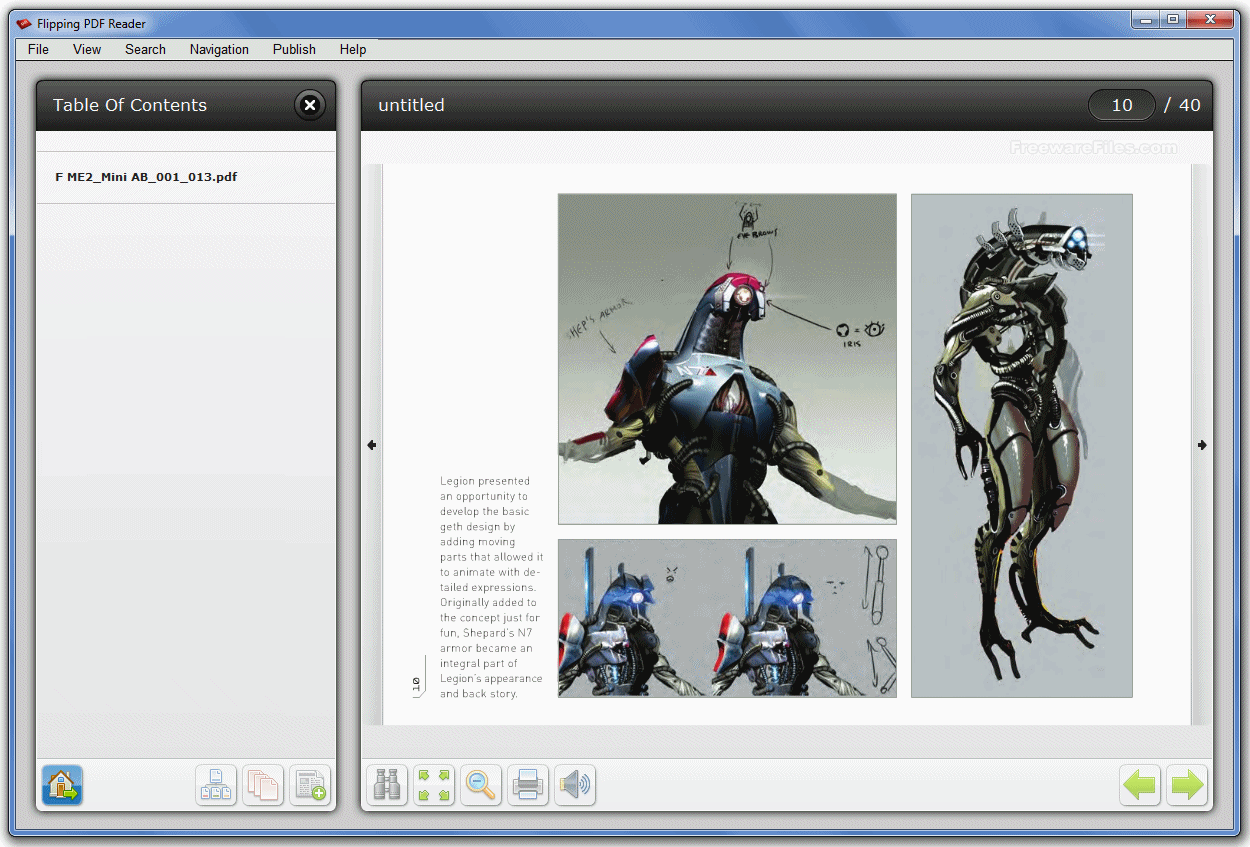Click the Legion N7 armor concept image

pos(727,359)
